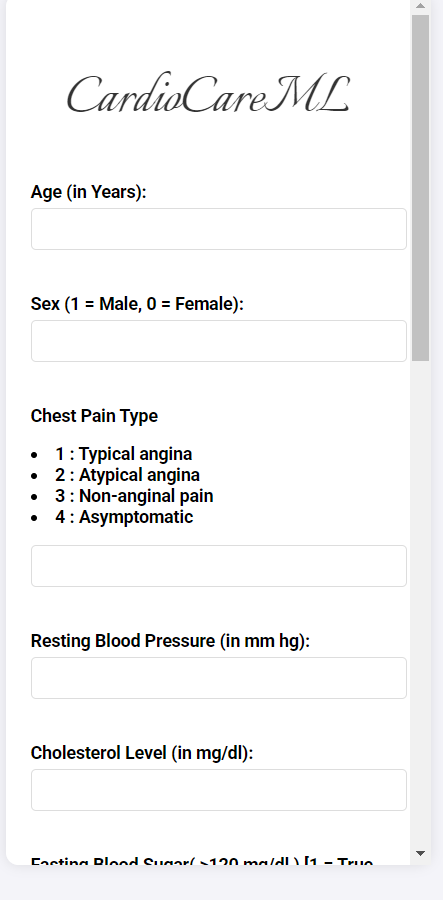Viewport: 443px width, 900px height.
Task: Click the empty scrollbar track below thumb
Action: (420, 603)
